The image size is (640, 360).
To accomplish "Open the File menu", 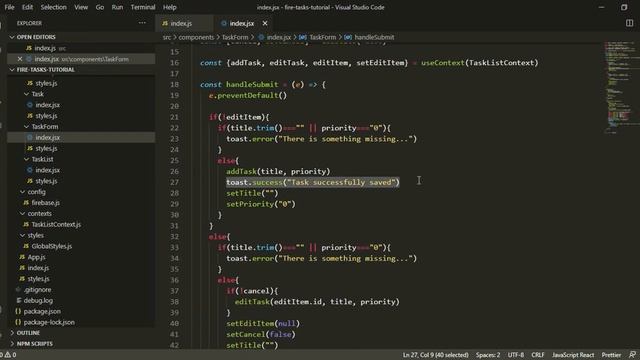I will click(9, 7).
